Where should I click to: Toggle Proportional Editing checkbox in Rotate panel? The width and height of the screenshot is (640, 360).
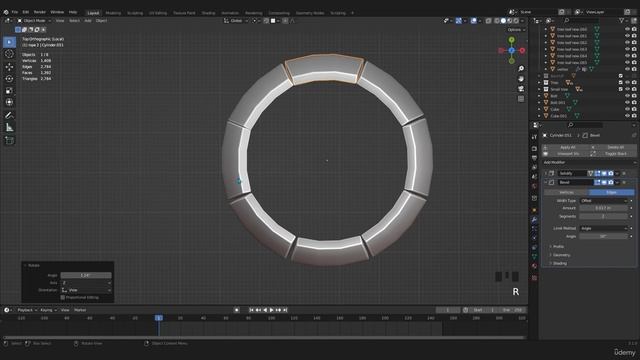63,298
